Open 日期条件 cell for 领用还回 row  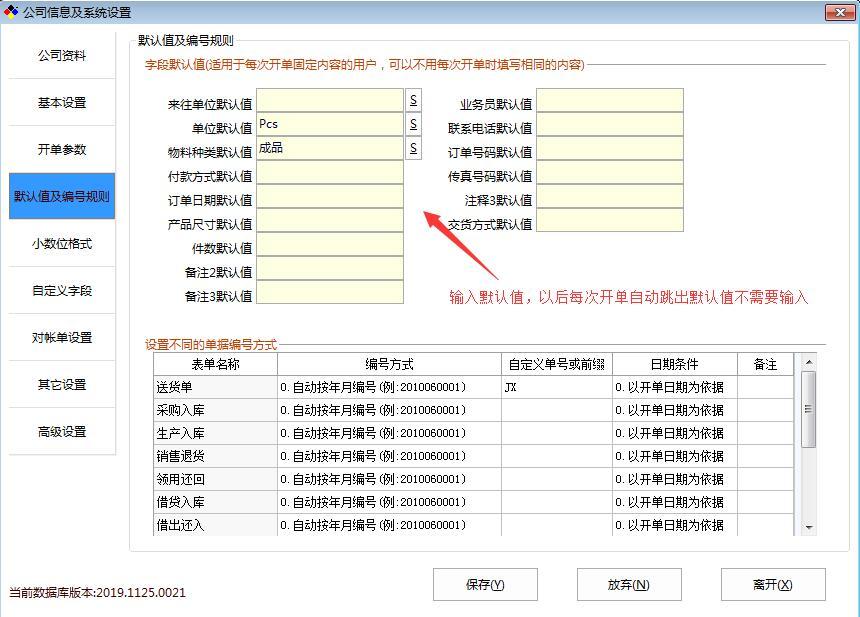click(x=675, y=479)
